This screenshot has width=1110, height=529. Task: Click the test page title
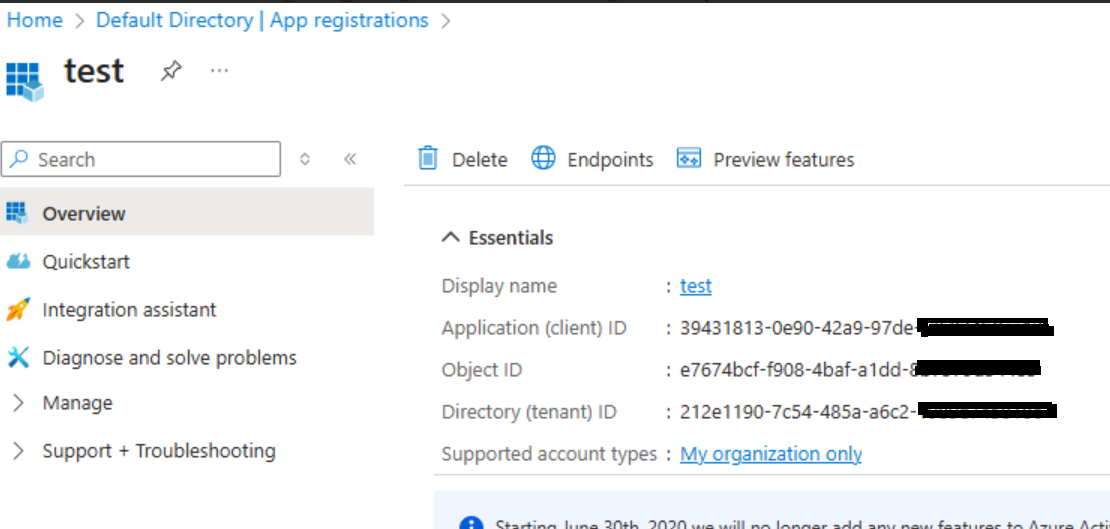click(x=94, y=71)
